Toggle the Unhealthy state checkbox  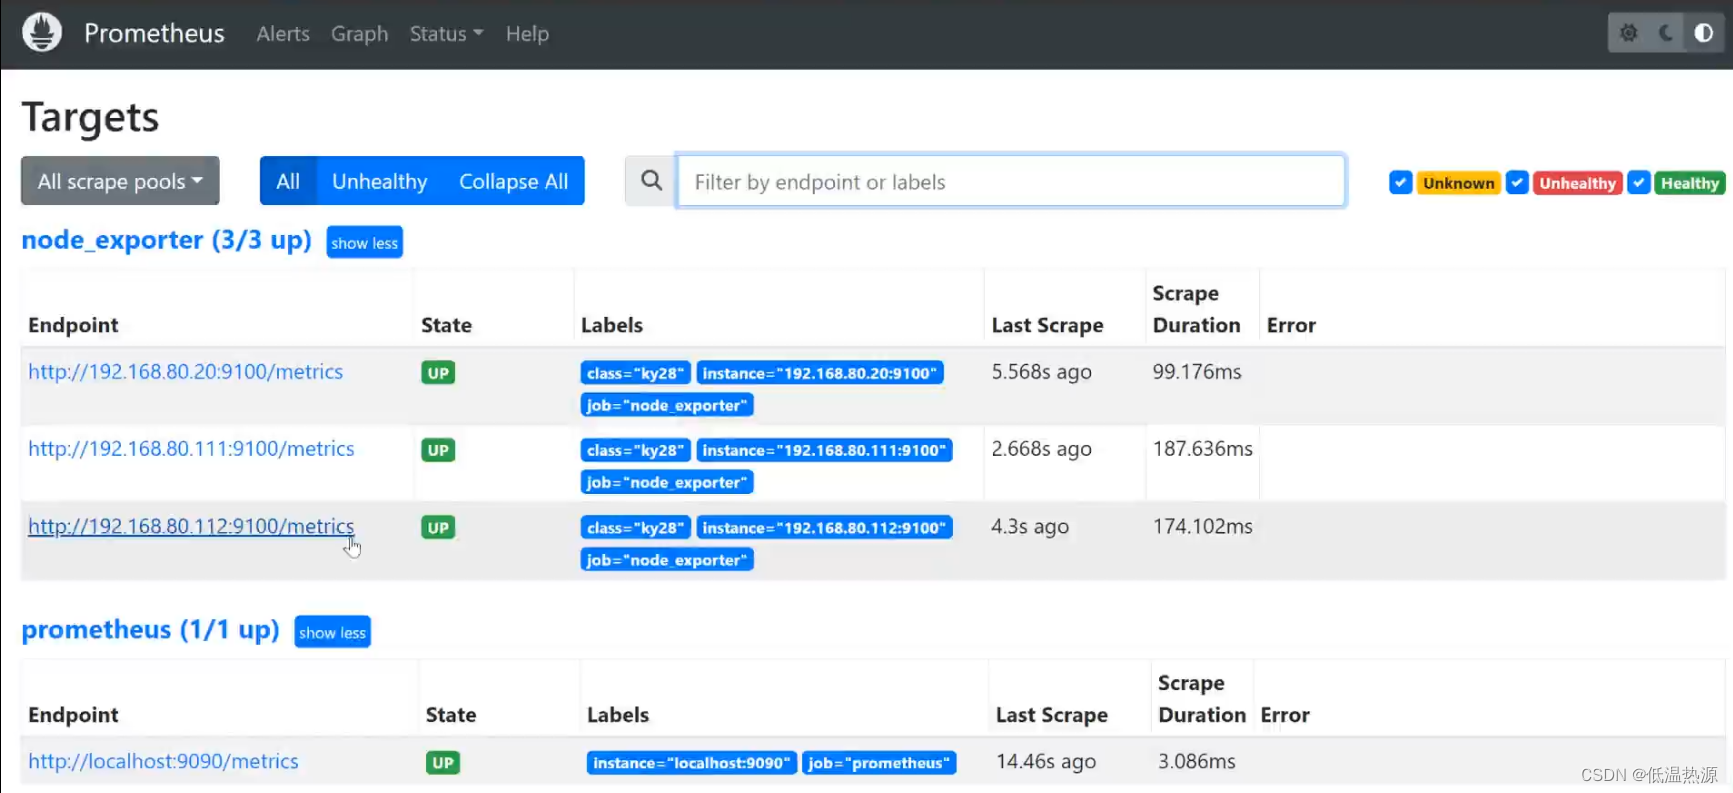tap(1517, 183)
